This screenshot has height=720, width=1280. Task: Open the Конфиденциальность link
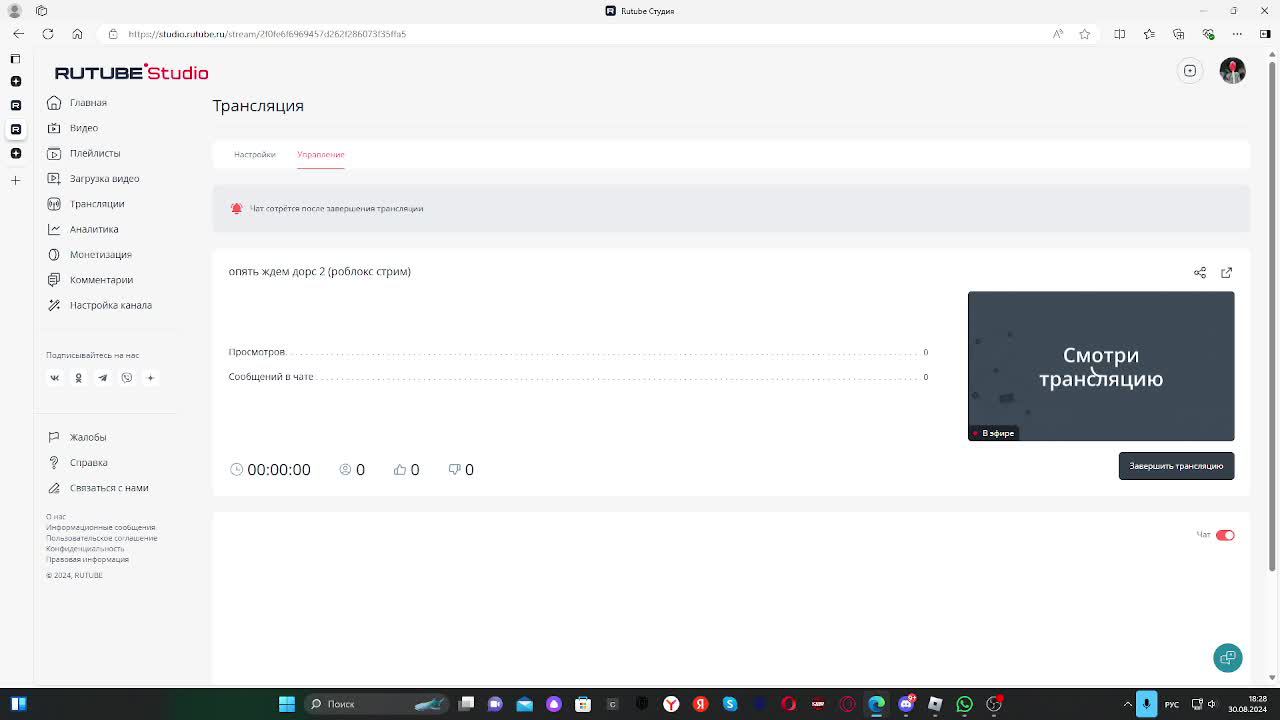click(85, 549)
